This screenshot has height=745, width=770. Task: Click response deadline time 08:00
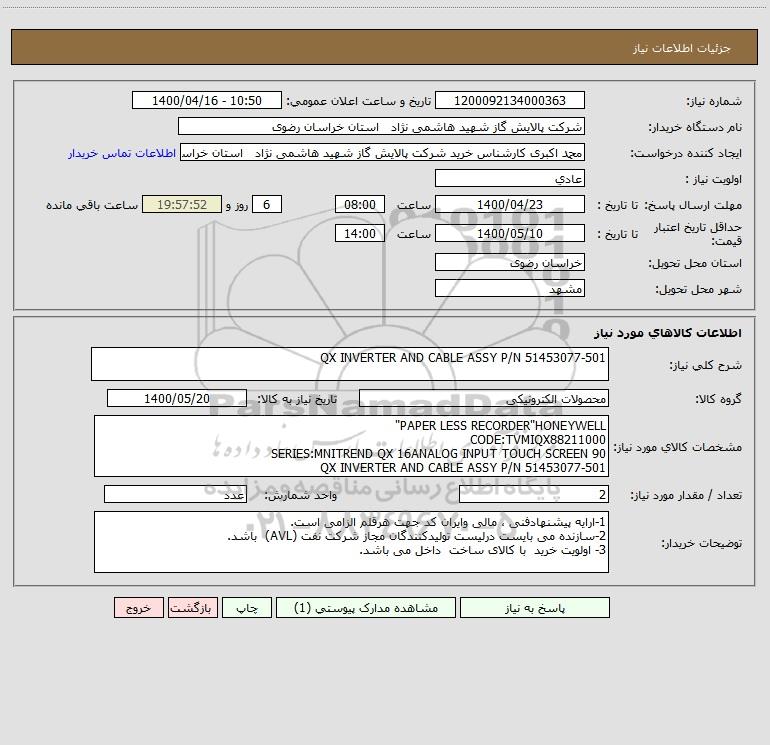(x=359, y=204)
